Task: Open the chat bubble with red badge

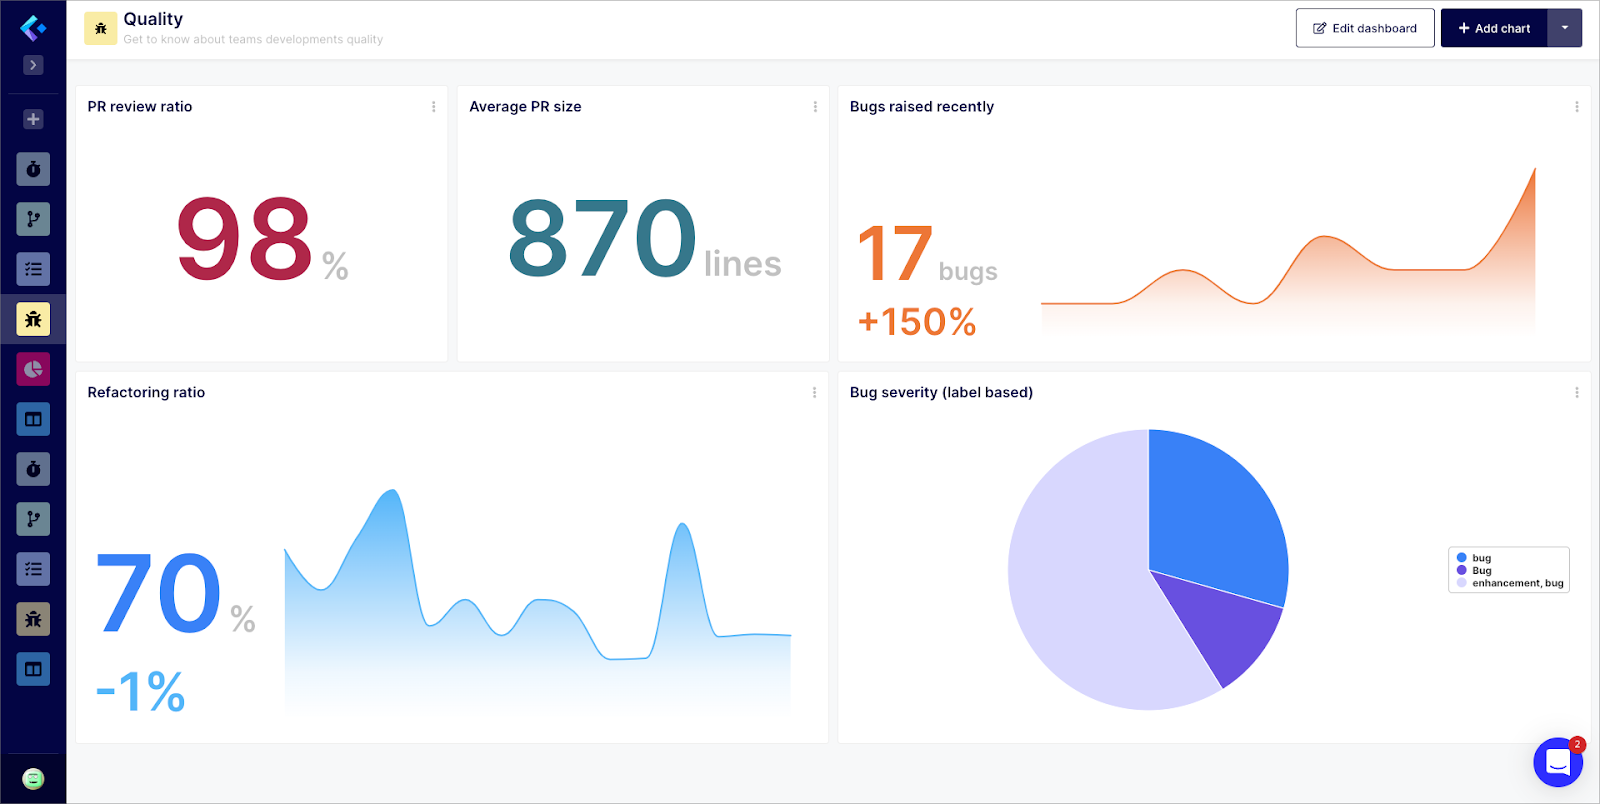Action: point(1558,762)
